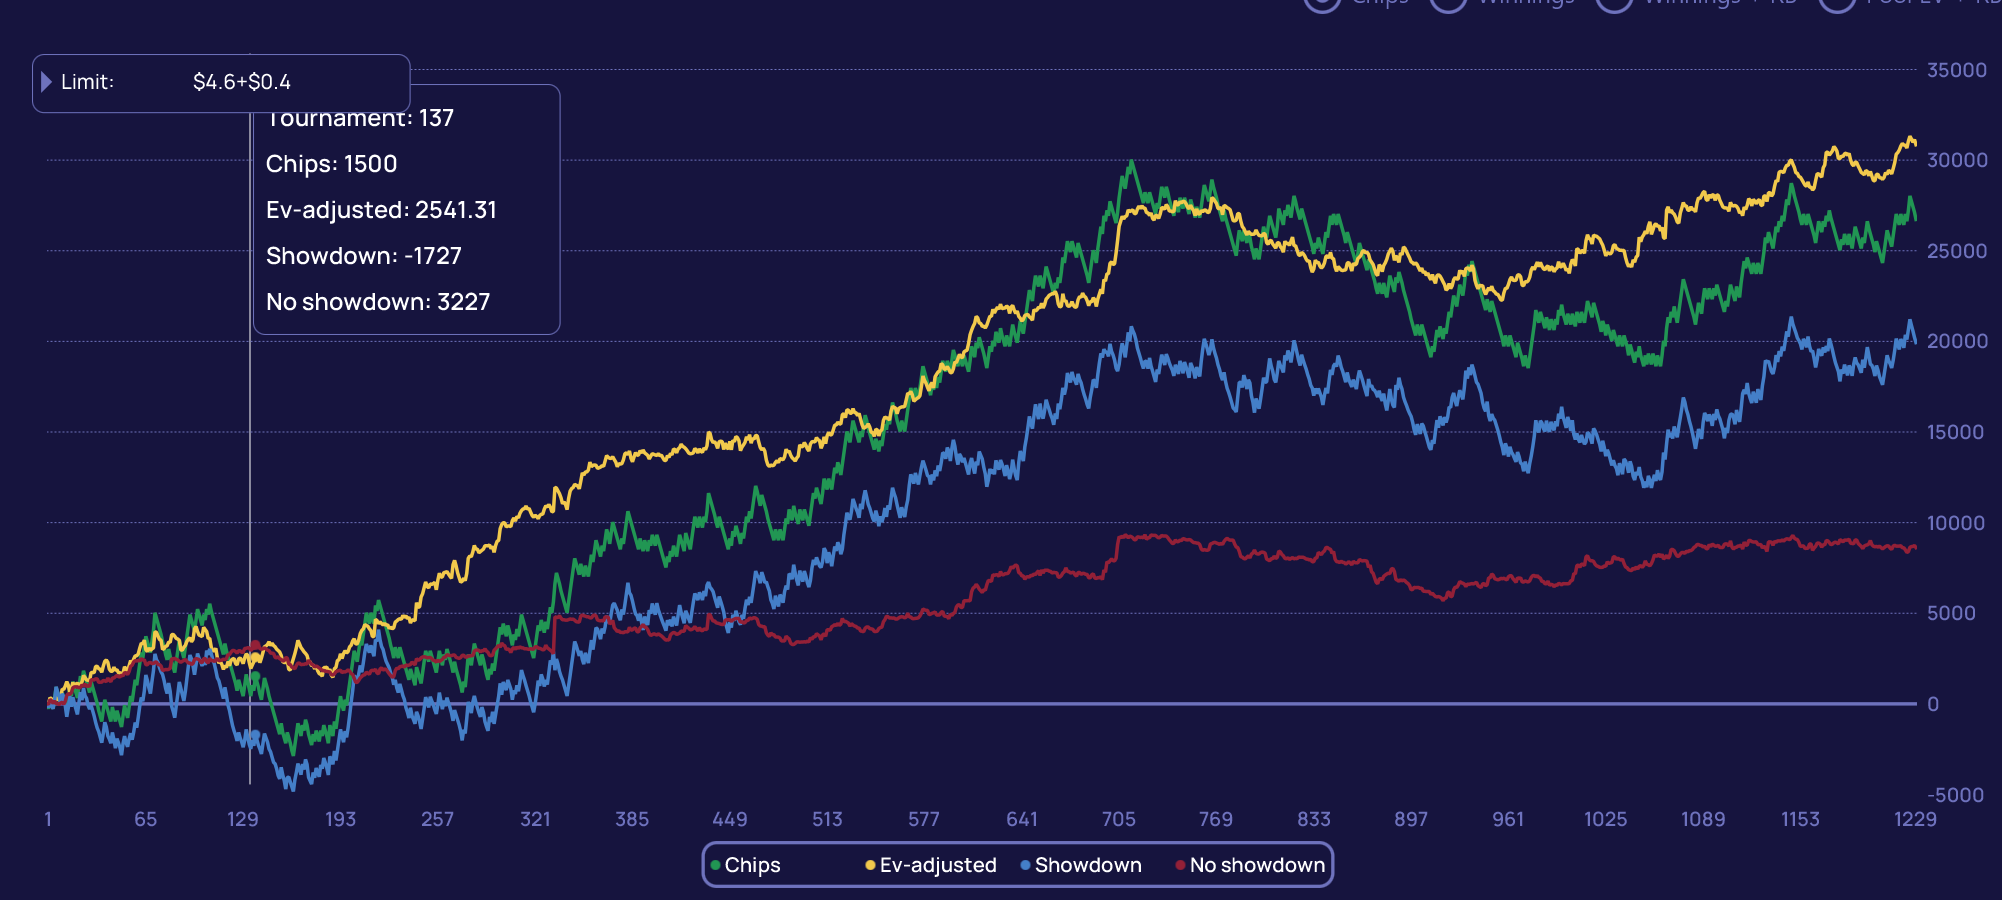Toggle the Chips series legend label

[x=752, y=865]
